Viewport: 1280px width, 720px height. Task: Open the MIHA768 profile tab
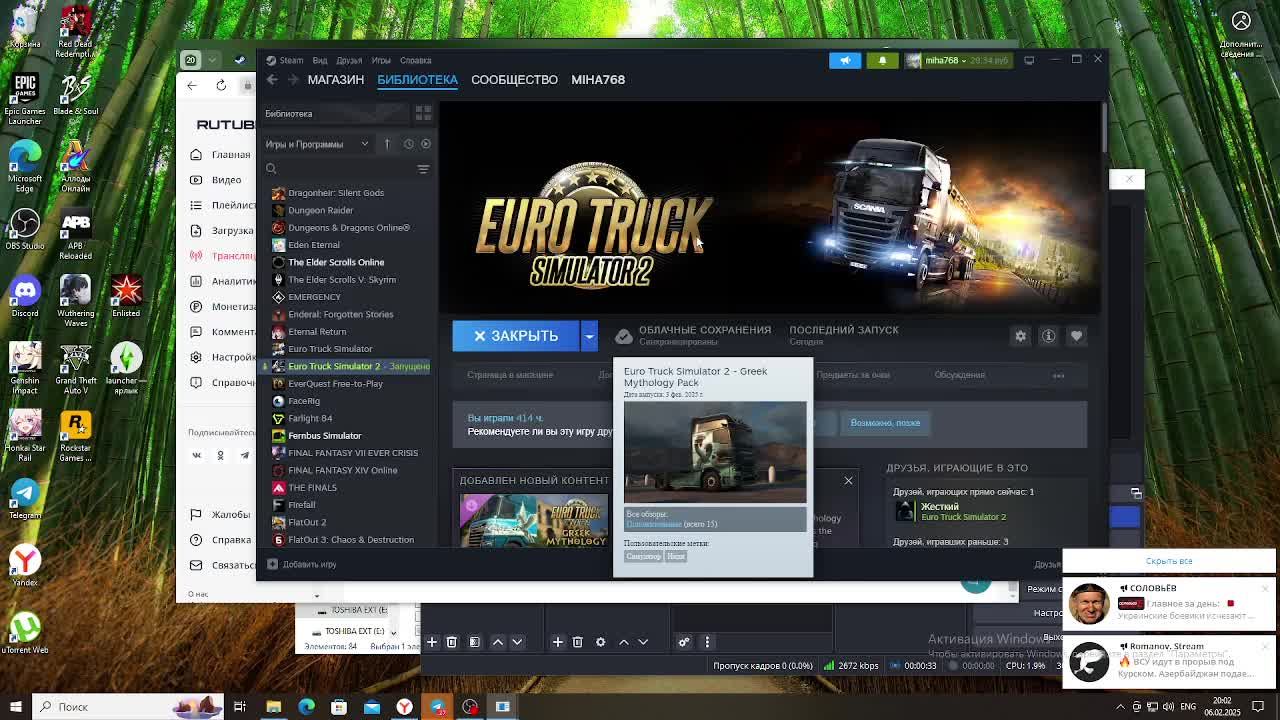pos(598,80)
